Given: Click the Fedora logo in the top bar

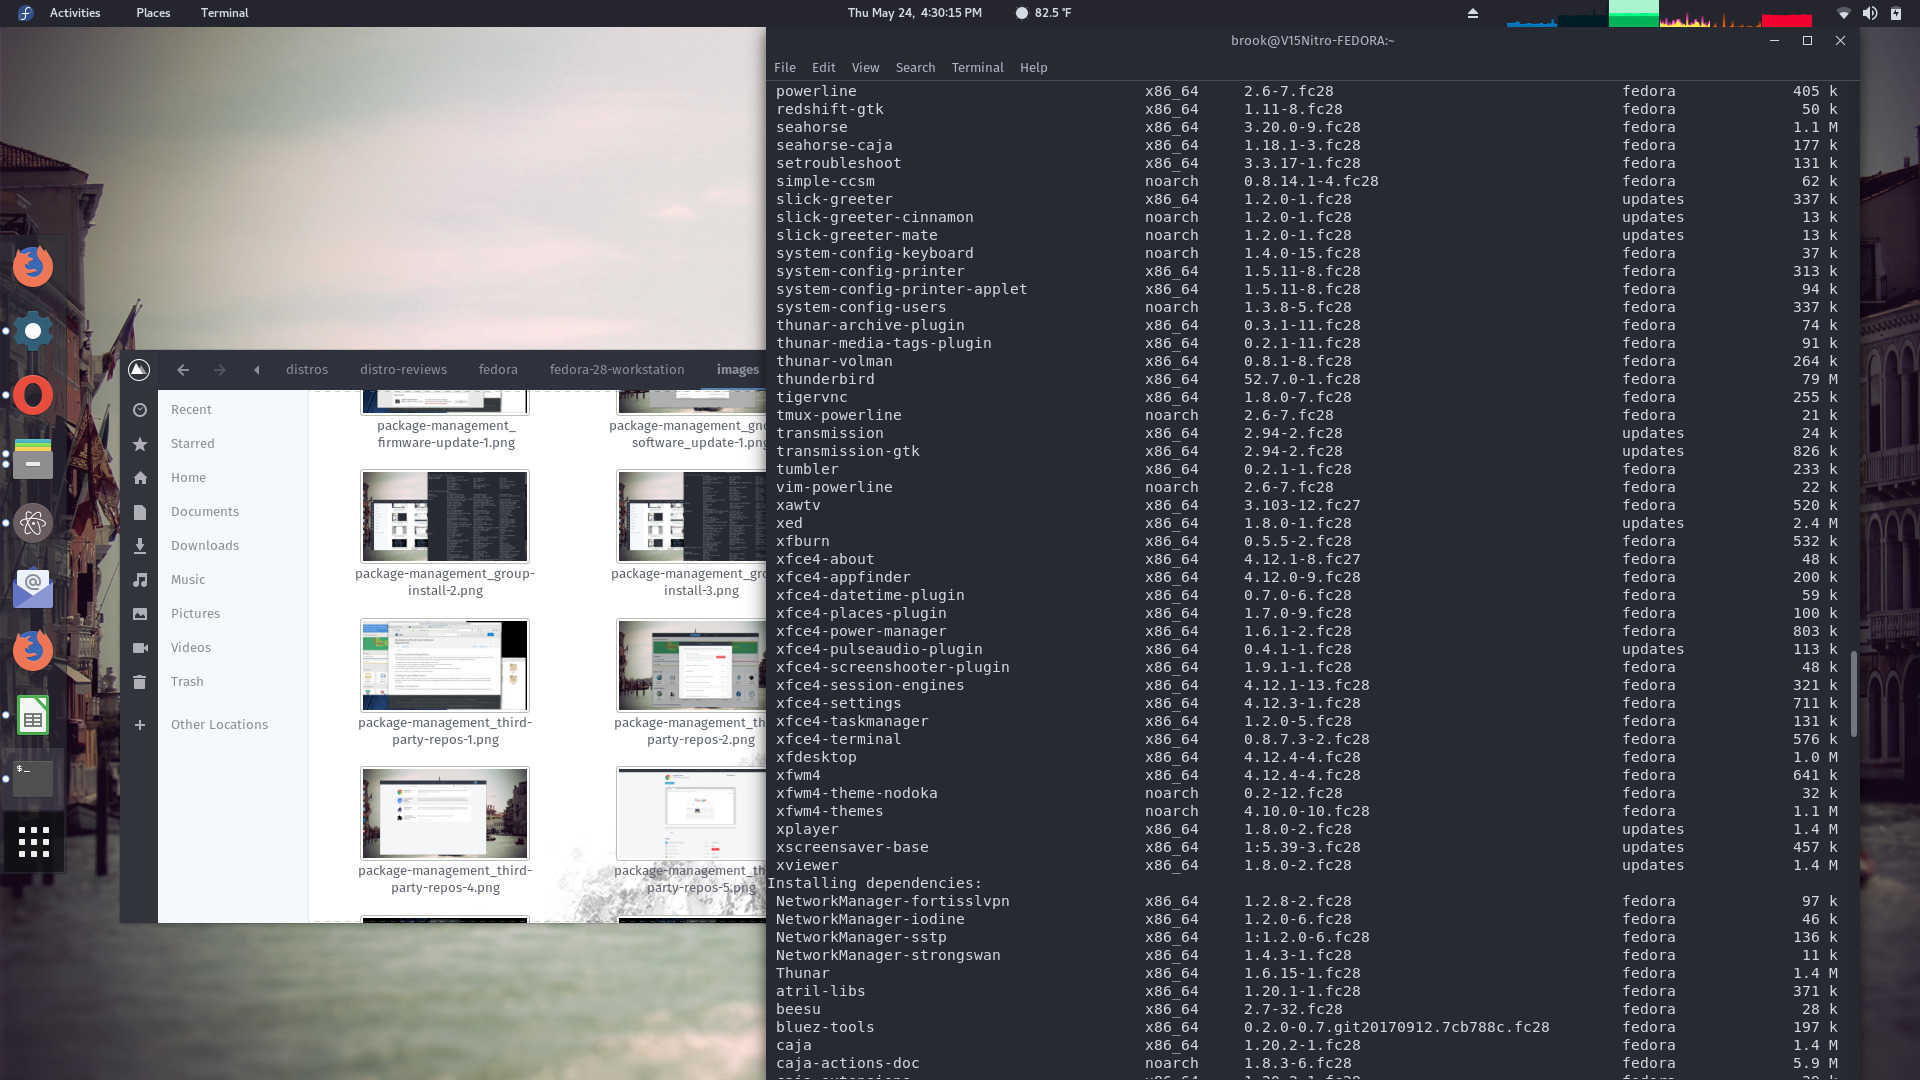Looking at the screenshot, I should tap(25, 13).
